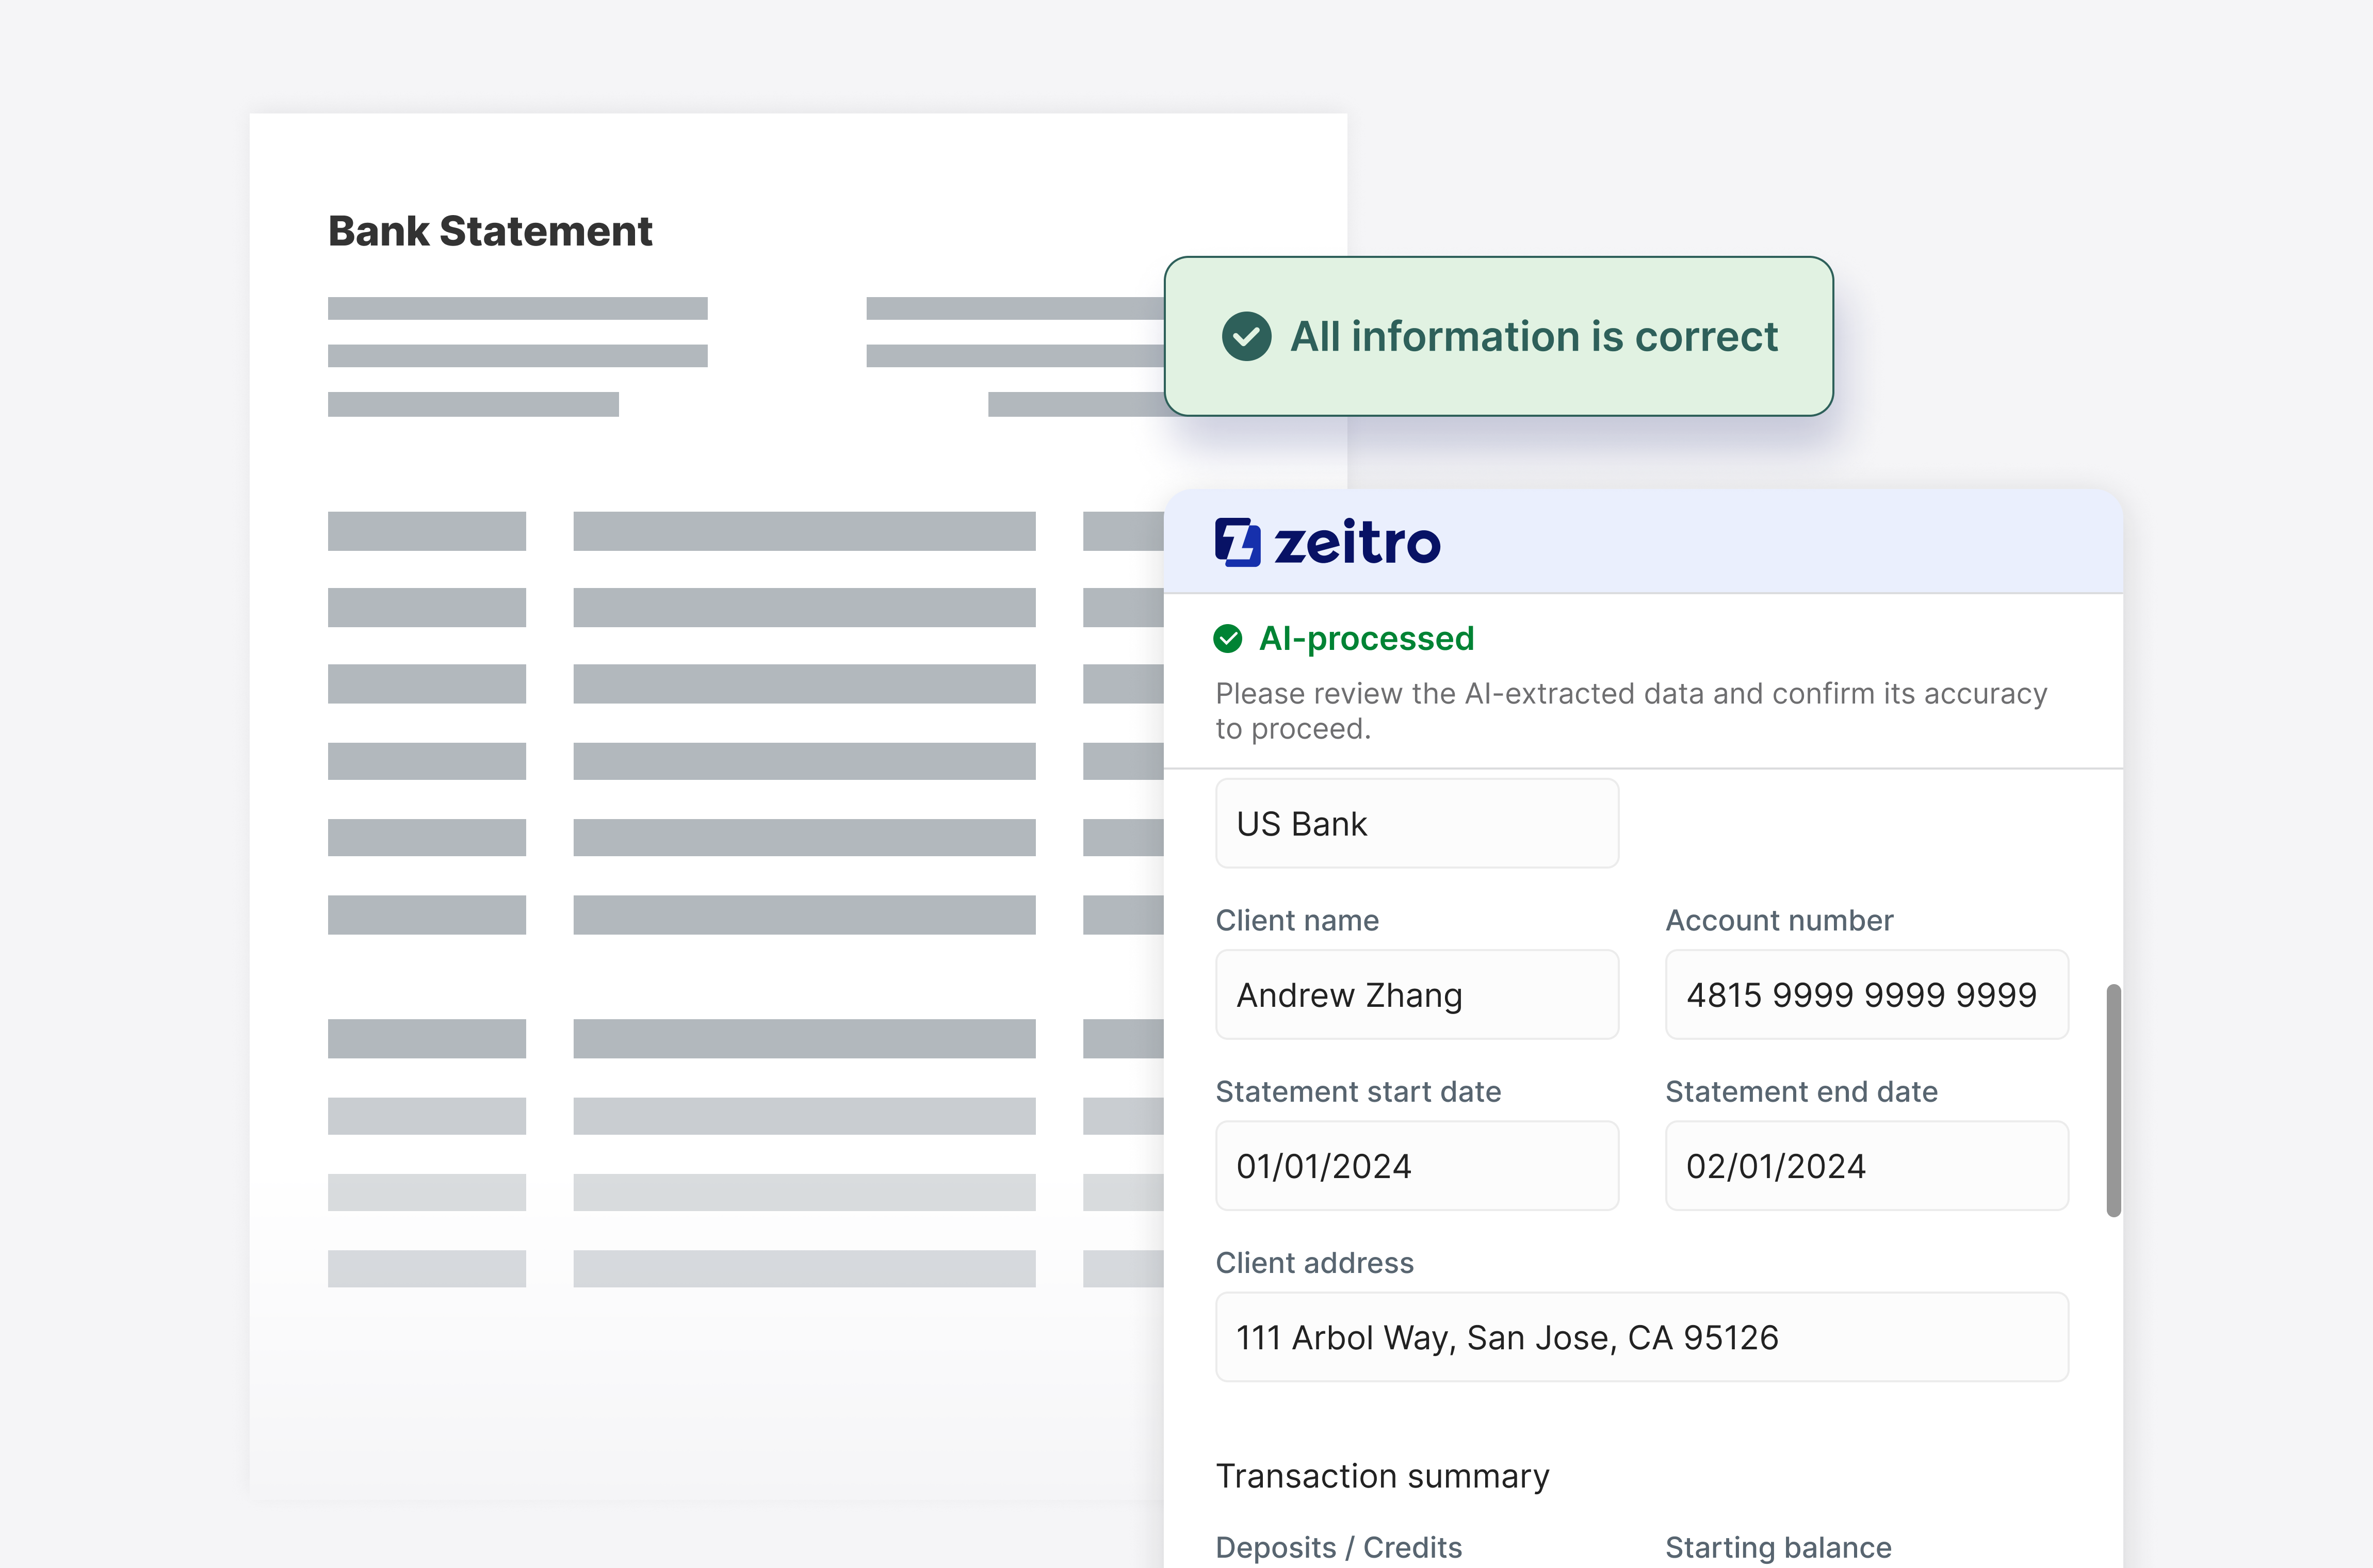Click the Statement end date label
This screenshot has width=2373, height=1568.
(1801, 1091)
